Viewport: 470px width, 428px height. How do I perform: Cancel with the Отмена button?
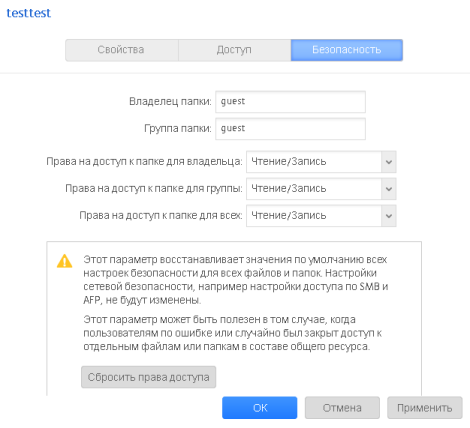[342, 408]
